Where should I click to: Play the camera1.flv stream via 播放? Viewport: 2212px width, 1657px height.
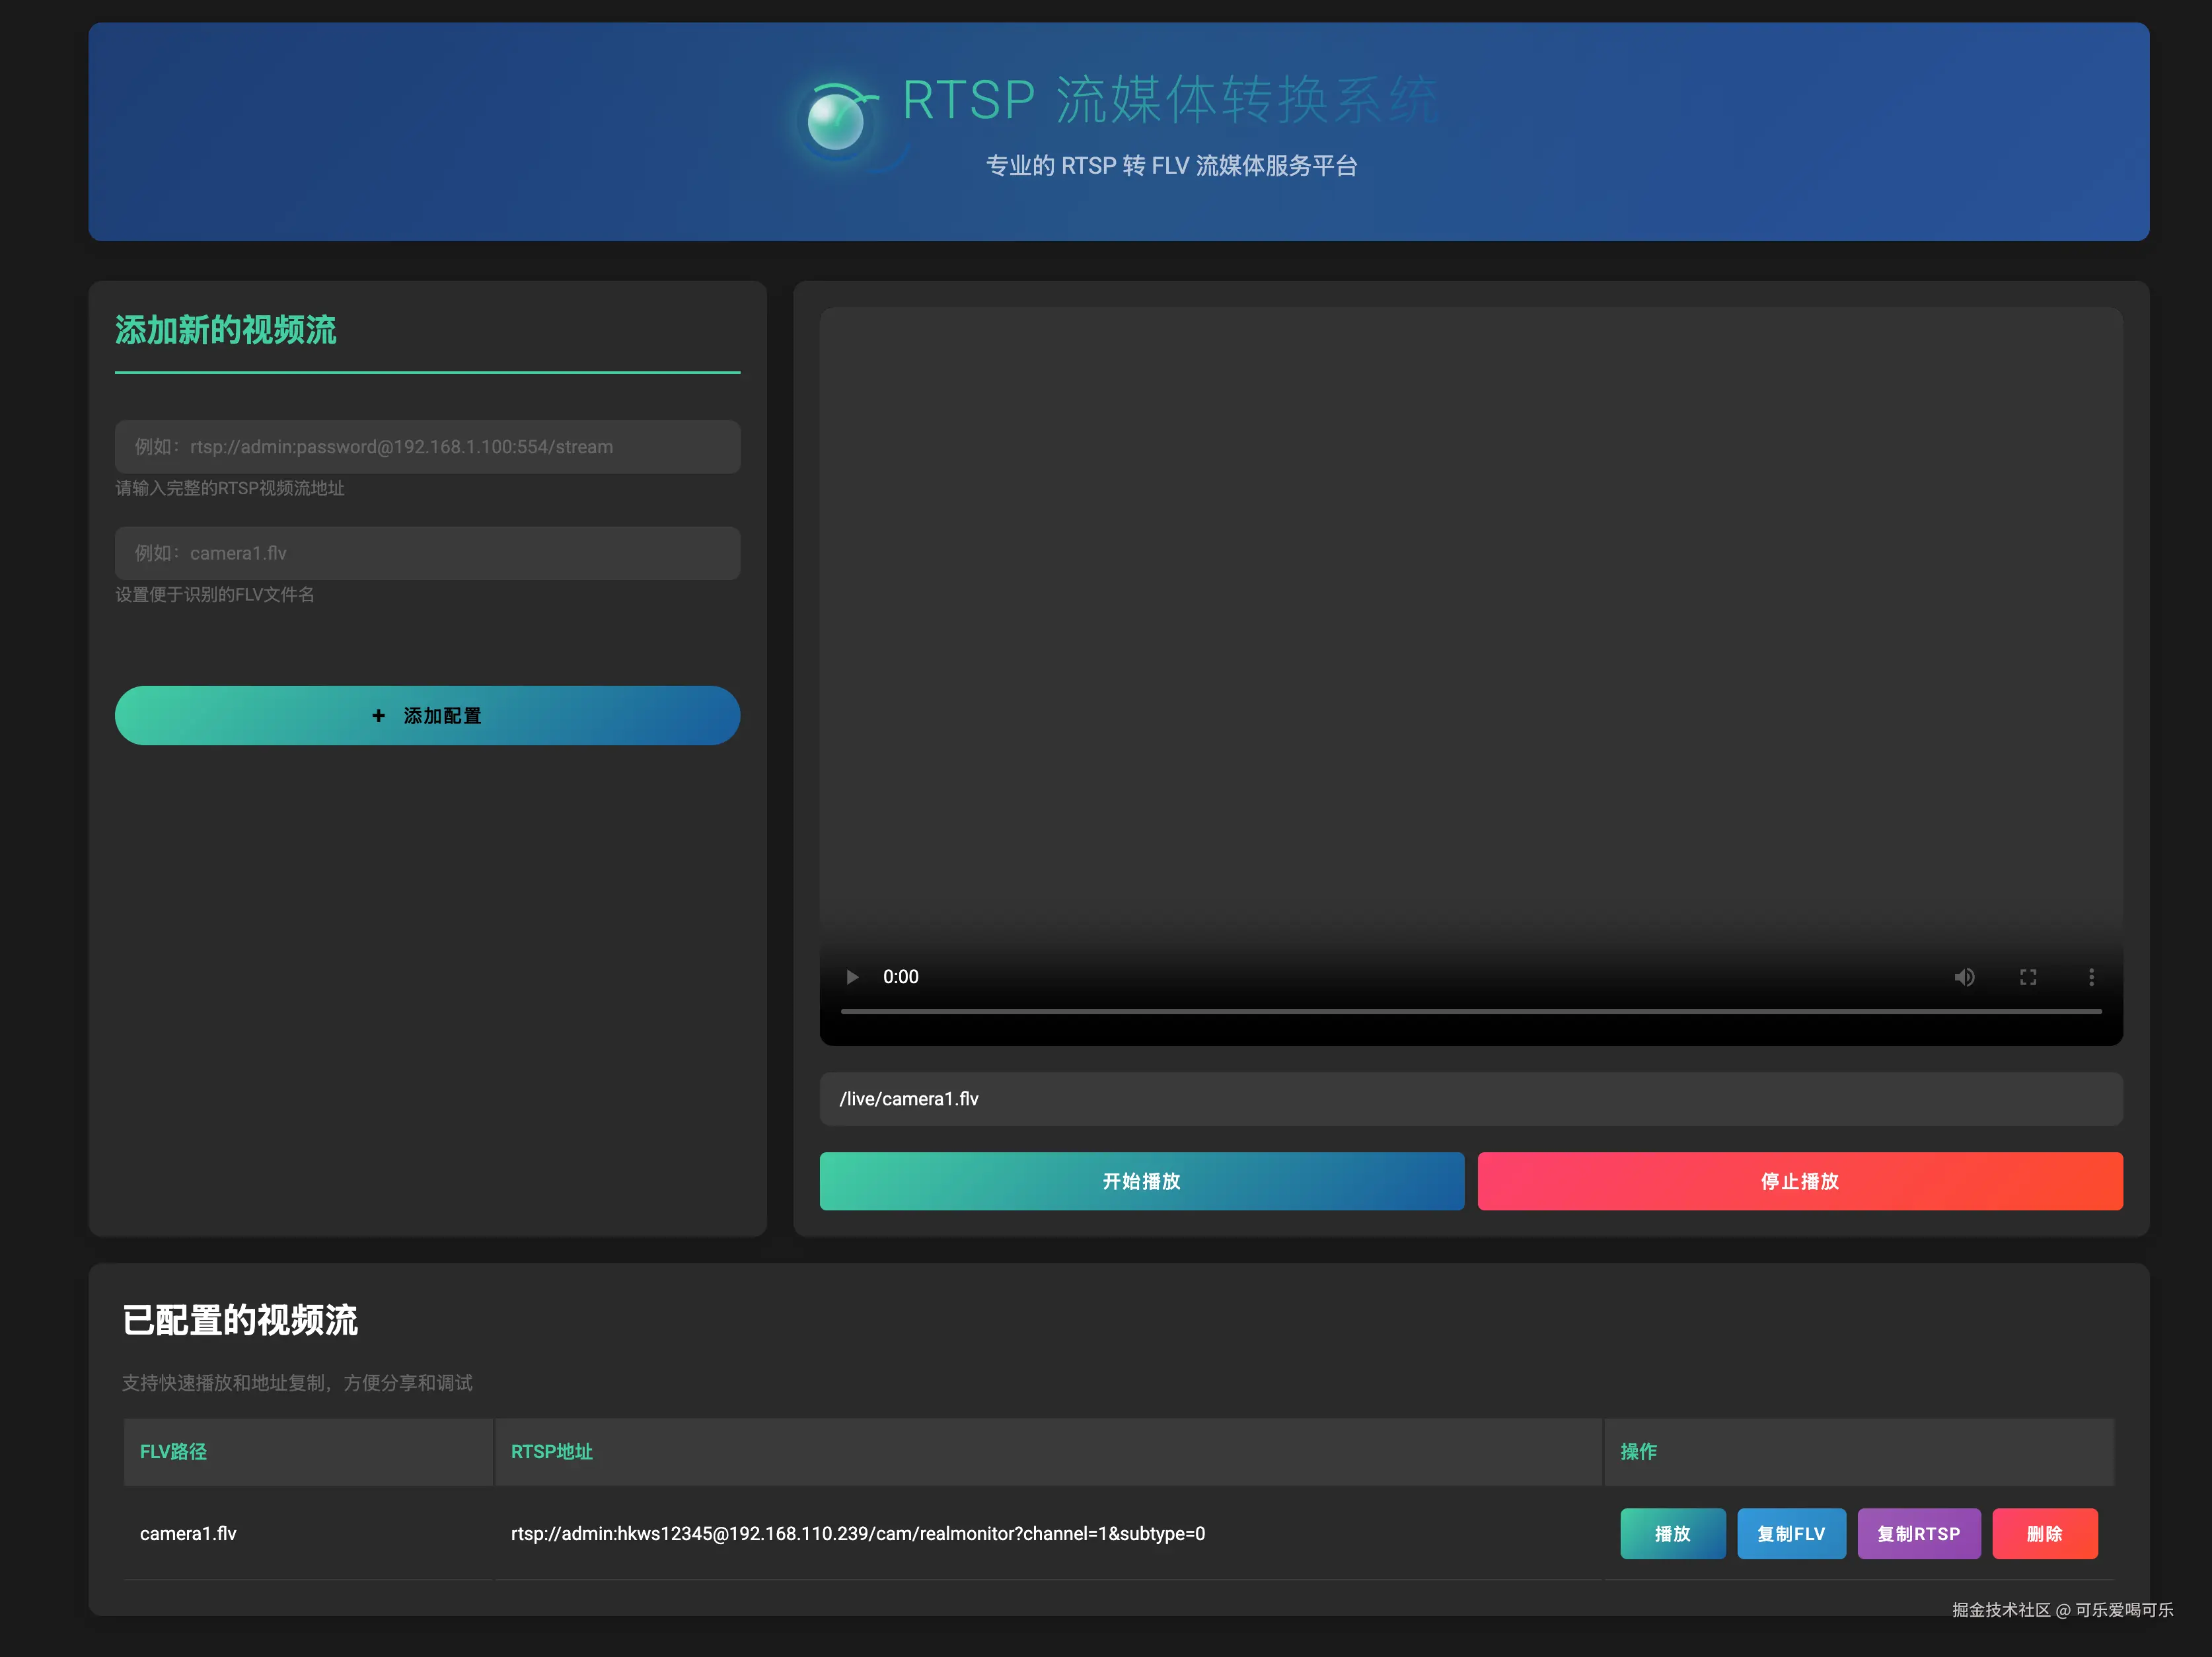[1672, 1534]
